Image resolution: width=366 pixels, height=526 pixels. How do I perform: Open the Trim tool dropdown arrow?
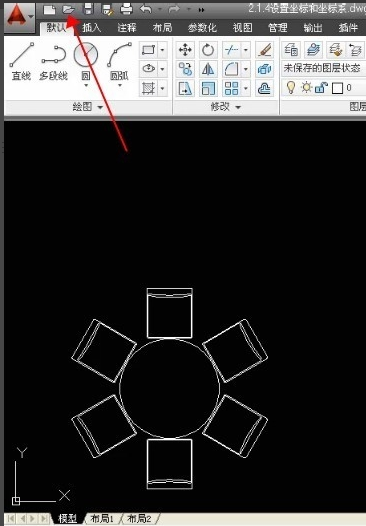[x=246, y=50]
